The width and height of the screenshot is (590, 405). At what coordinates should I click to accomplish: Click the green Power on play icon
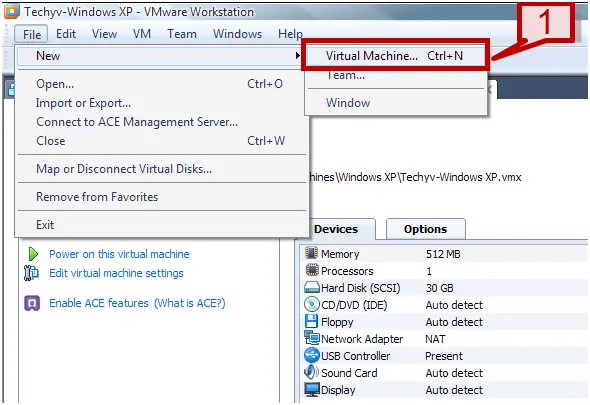(x=33, y=254)
